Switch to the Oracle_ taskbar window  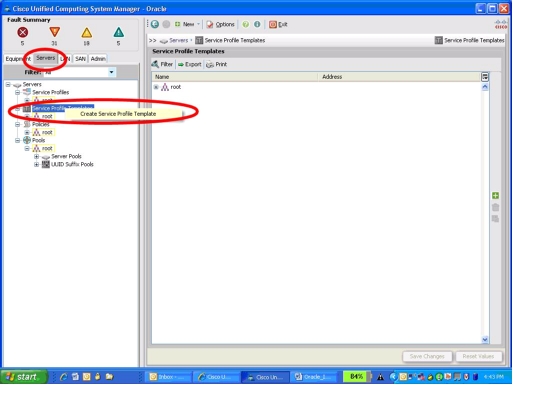coord(314,377)
